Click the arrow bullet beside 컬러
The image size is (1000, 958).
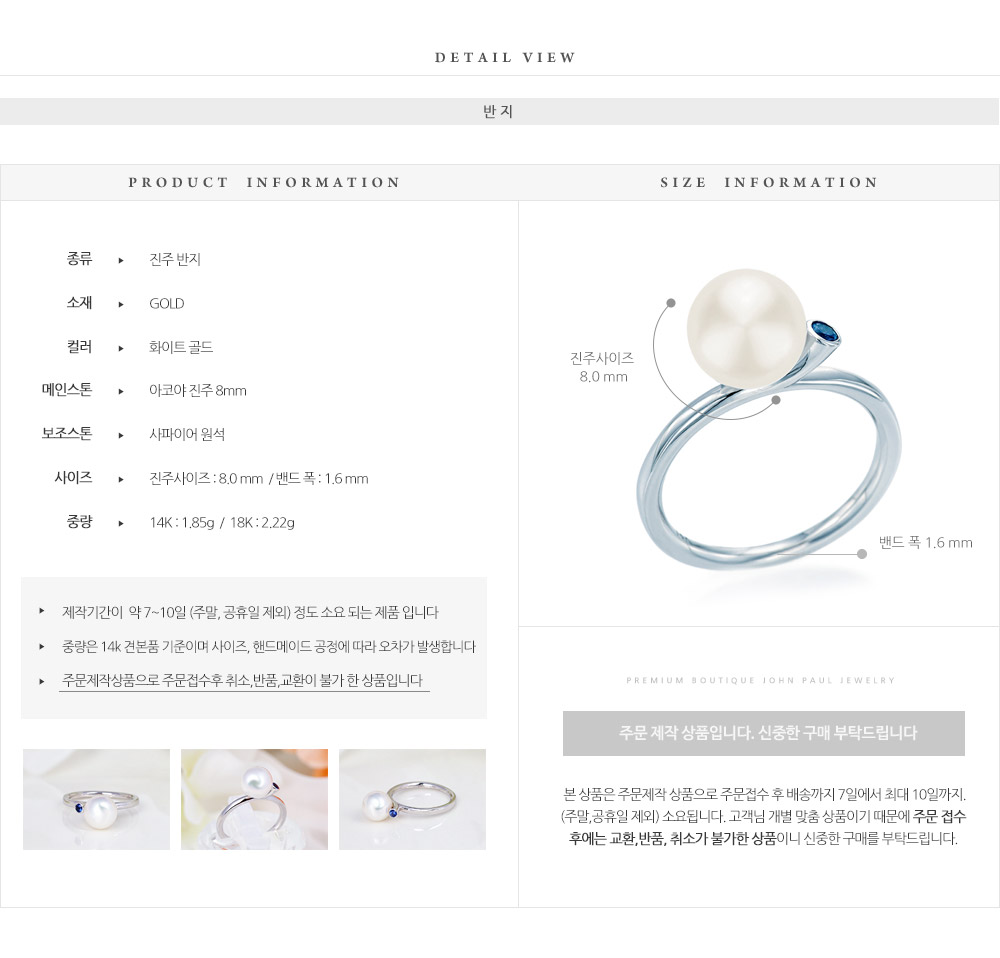(x=121, y=348)
